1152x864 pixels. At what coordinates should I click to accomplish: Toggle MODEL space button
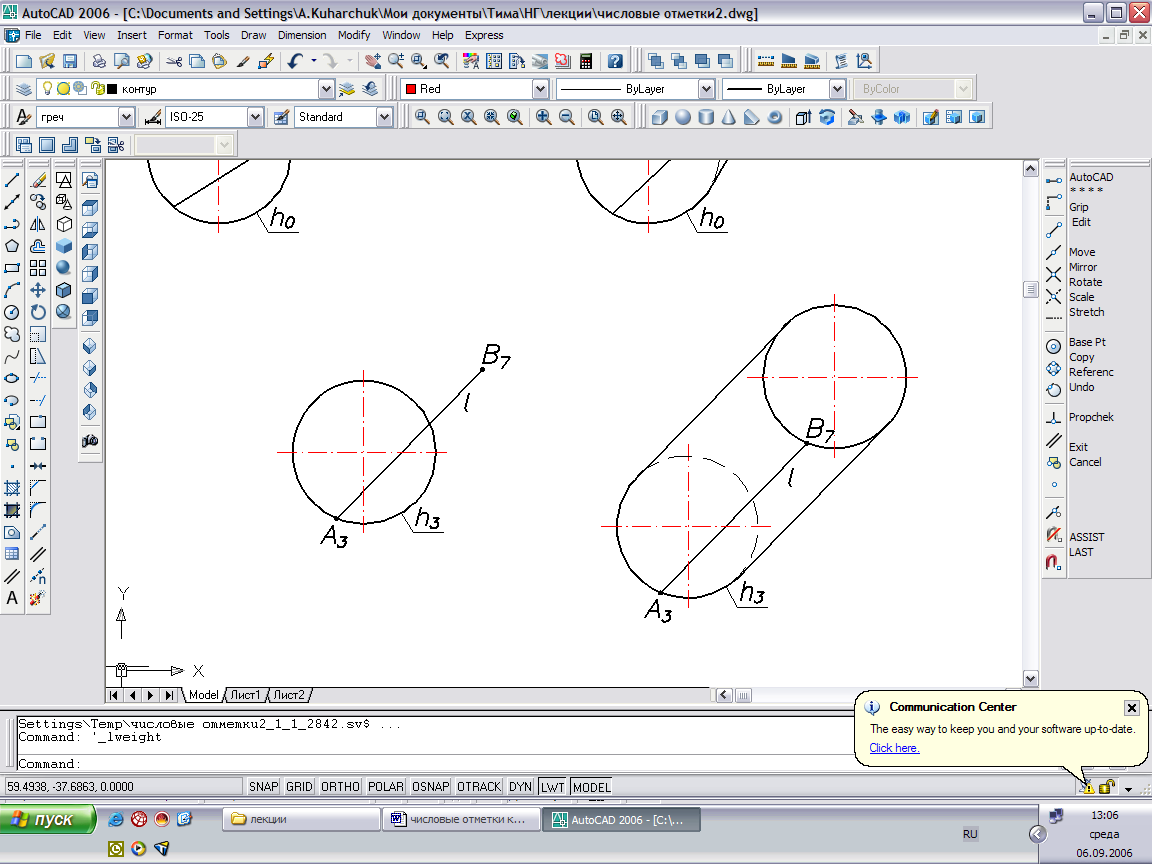591,787
